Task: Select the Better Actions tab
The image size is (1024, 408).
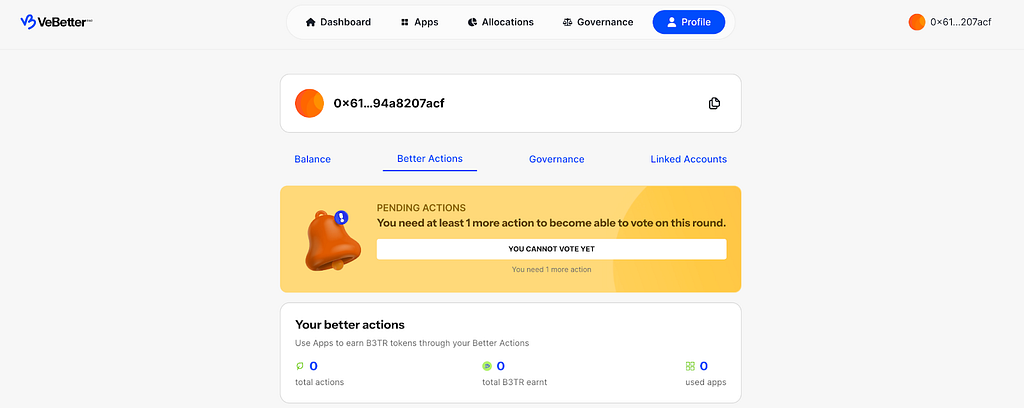Action: coord(430,159)
